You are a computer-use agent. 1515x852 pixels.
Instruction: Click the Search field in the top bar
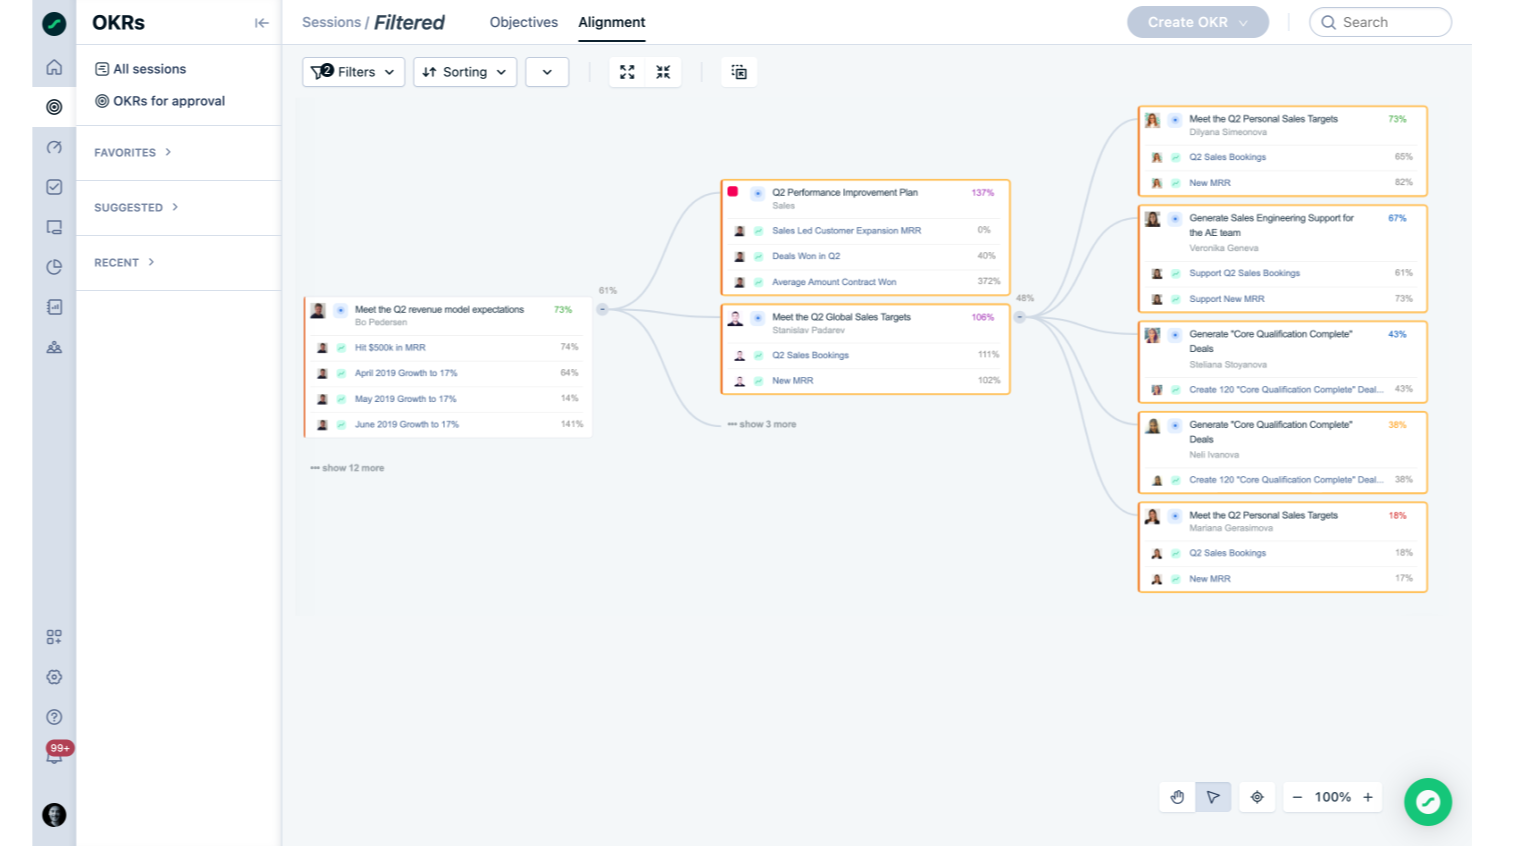pos(1380,21)
